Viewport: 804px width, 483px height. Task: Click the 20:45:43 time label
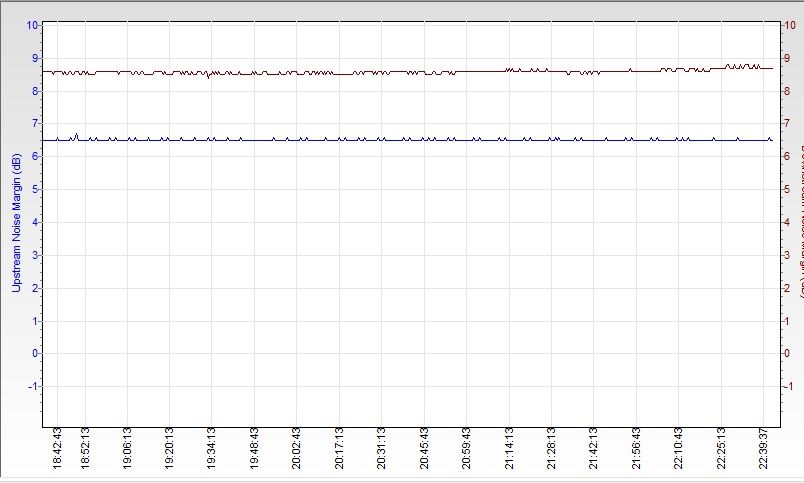point(424,448)
